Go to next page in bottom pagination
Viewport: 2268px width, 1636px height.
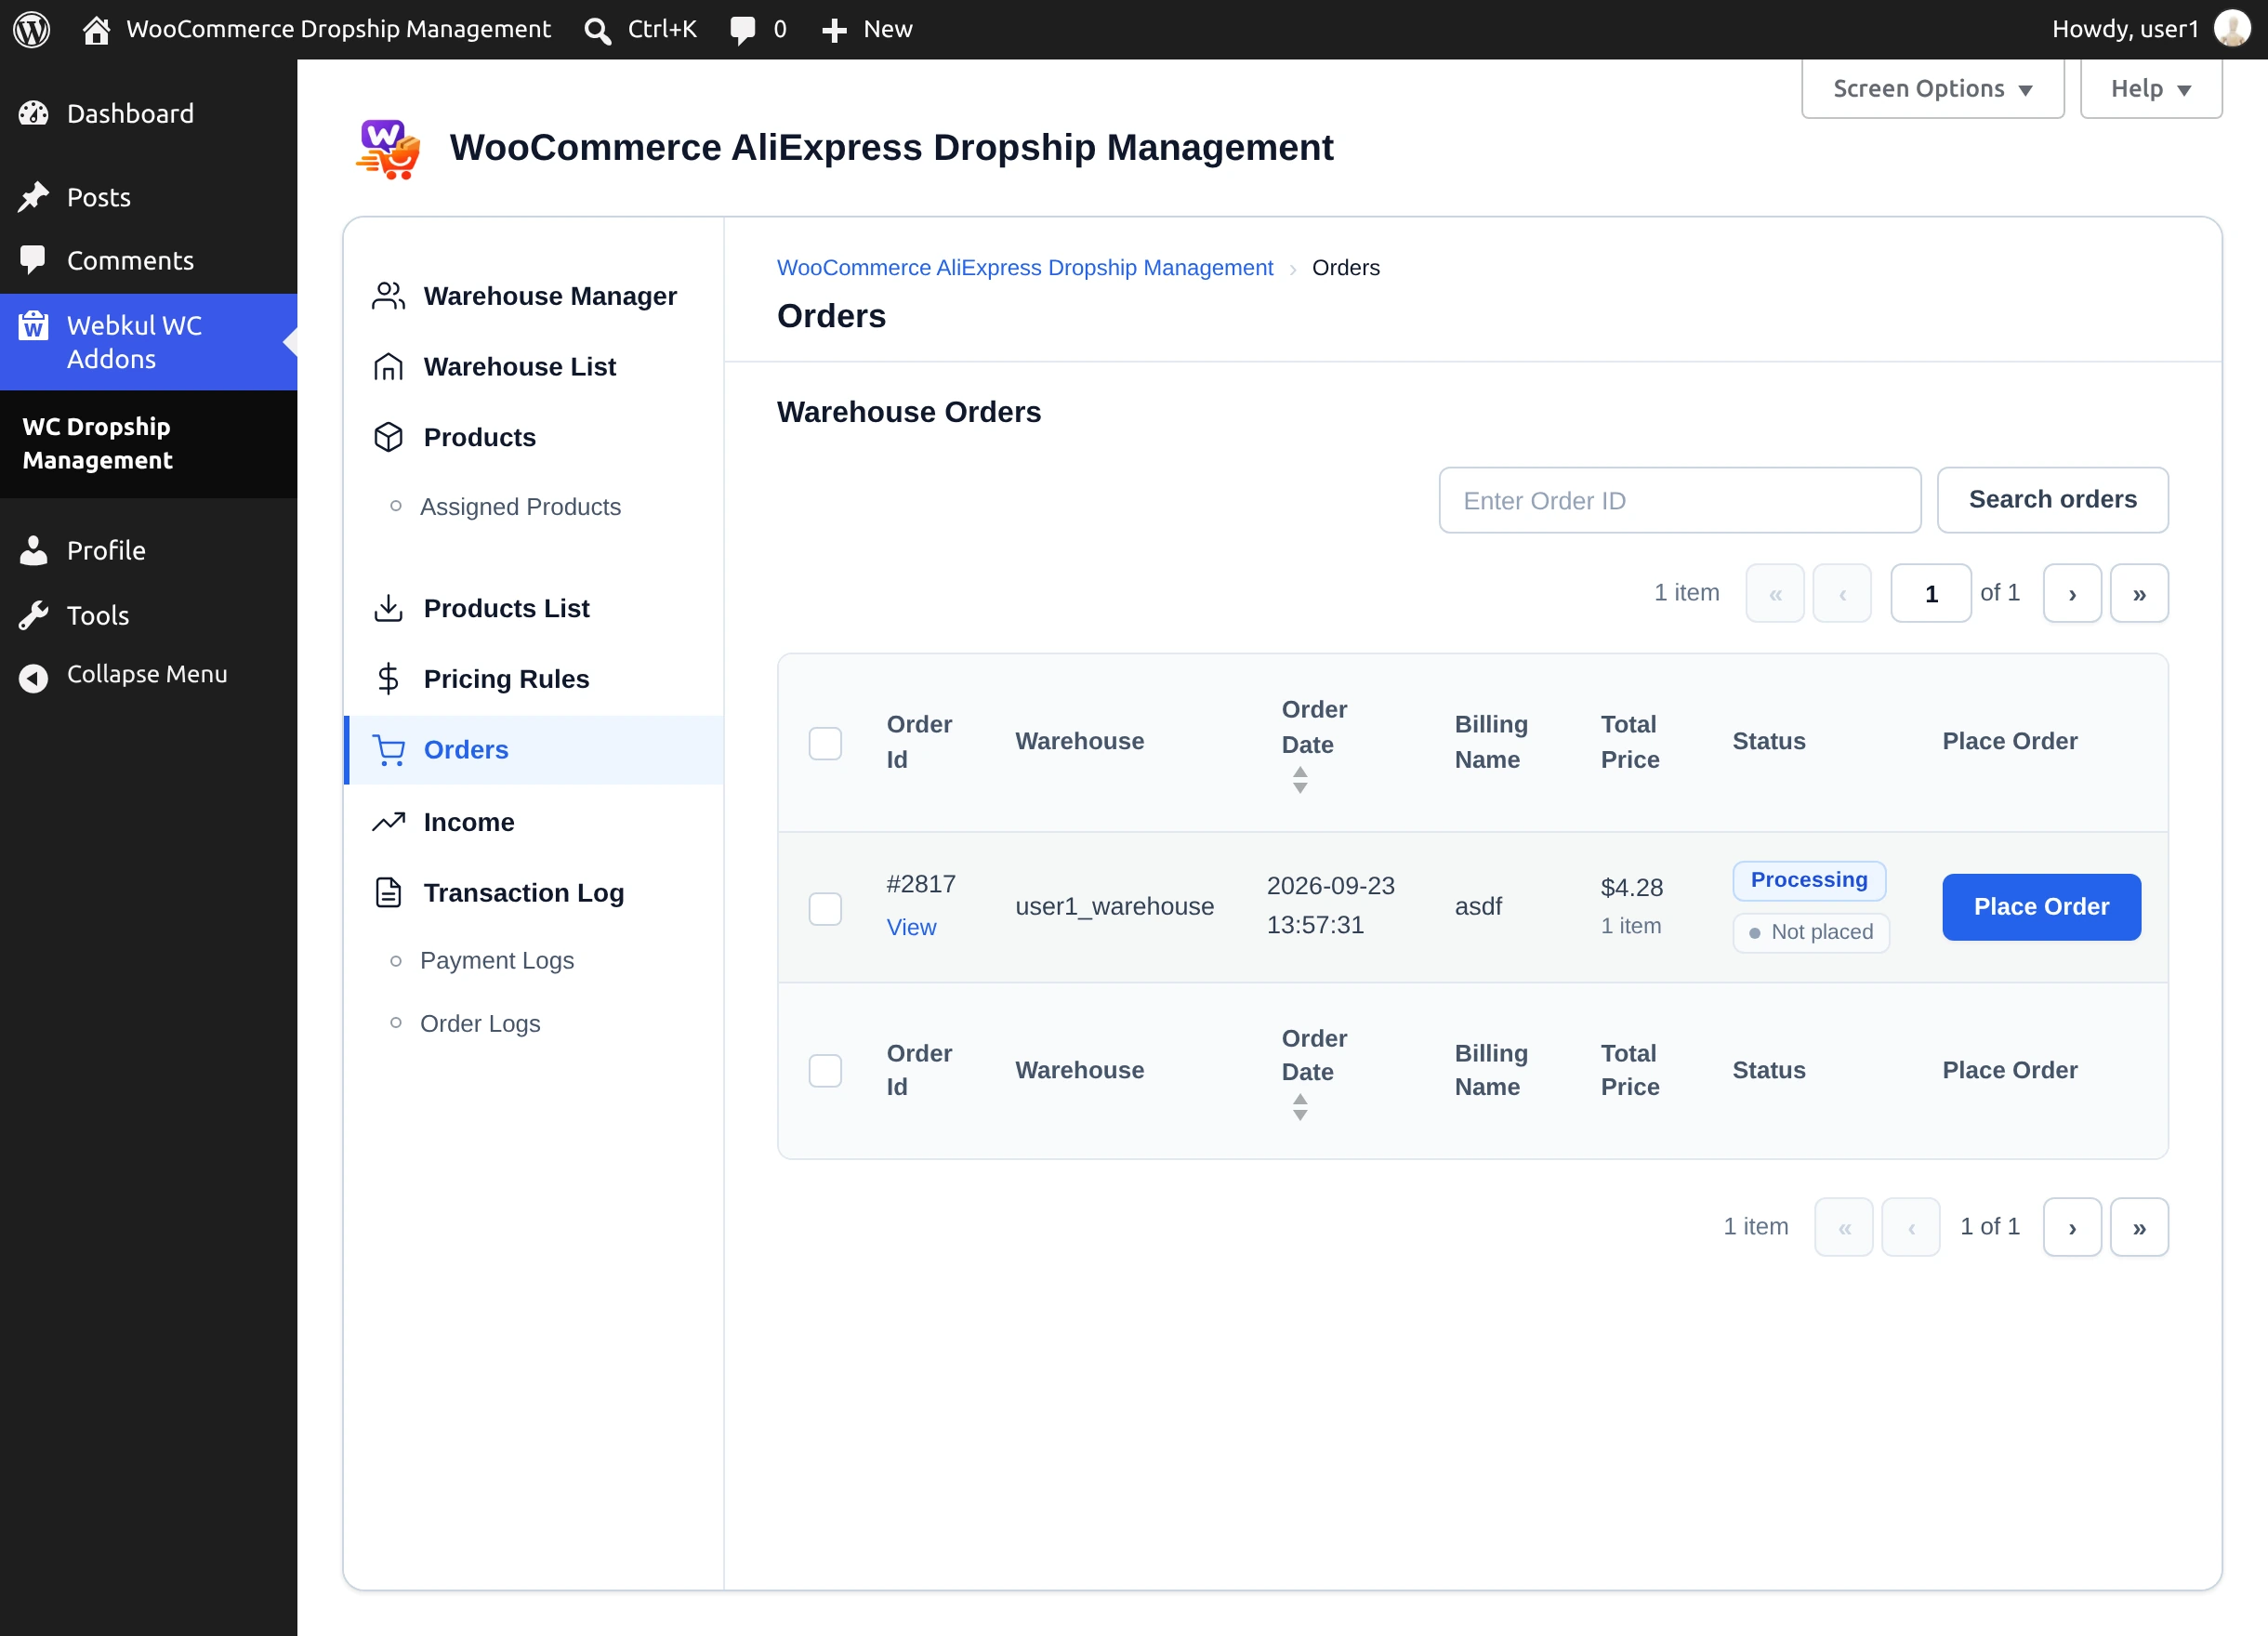click(x=2072, y=1227)
